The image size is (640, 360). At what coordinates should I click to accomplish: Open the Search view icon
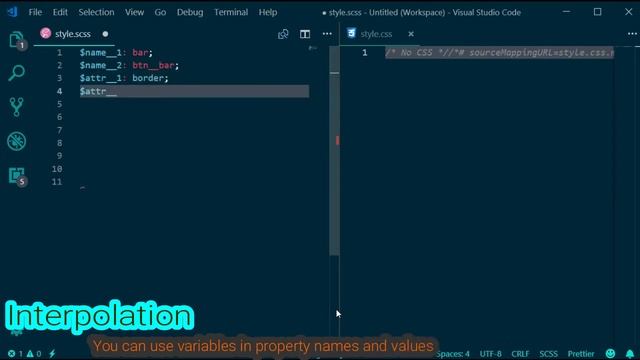pyautogui.click(x=16, y=73)
